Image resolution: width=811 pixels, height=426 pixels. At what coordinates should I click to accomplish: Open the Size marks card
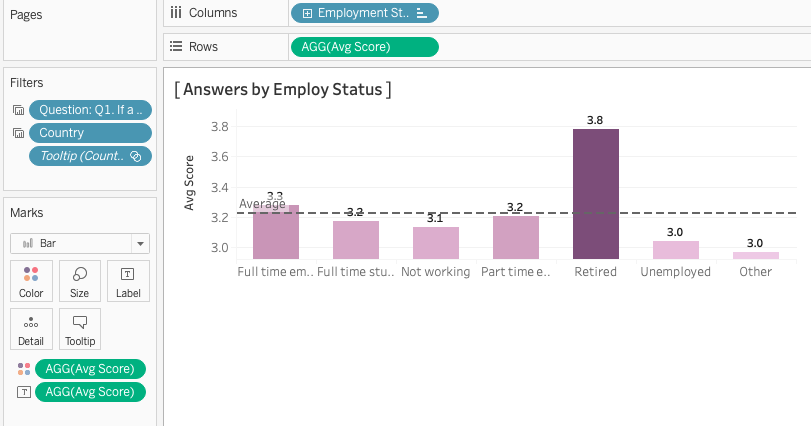[80, 281]
